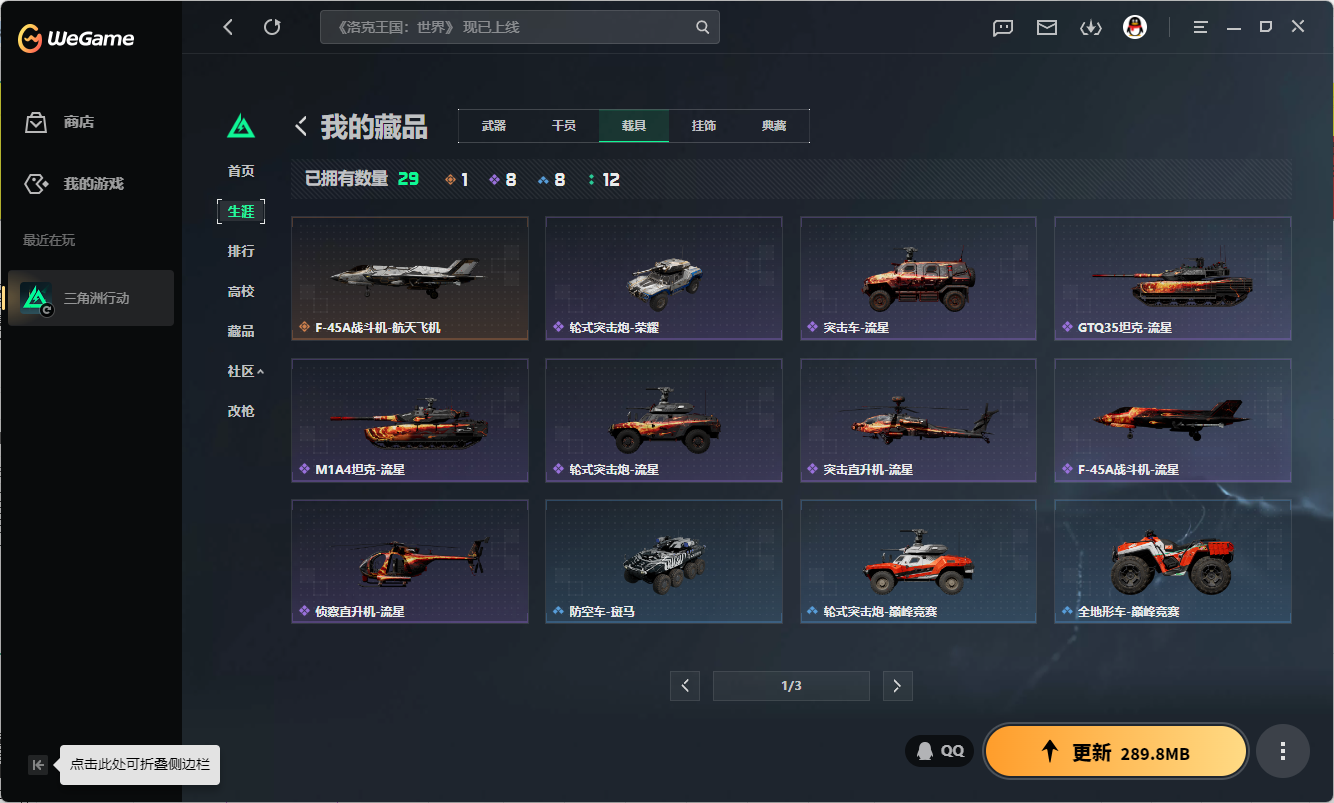Screen dimensions: 1334x803
Task: Click the search input field
Action: click(505, 28)
